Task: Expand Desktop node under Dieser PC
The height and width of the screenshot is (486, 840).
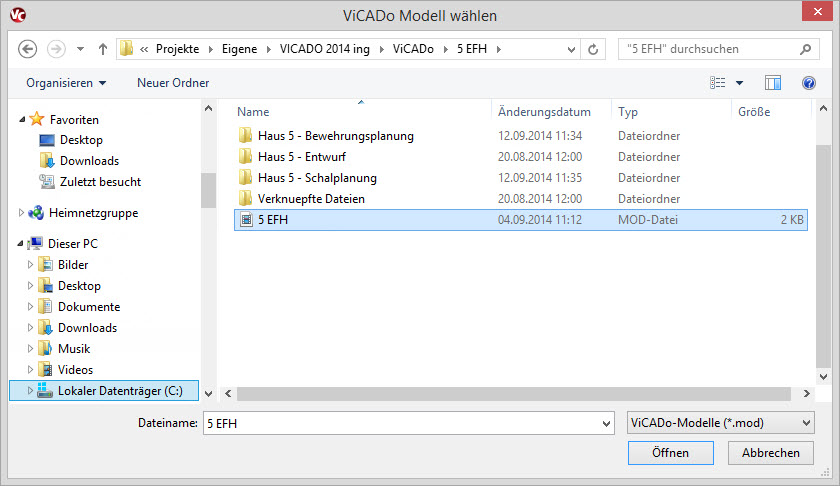Action: tap(30, 286)
